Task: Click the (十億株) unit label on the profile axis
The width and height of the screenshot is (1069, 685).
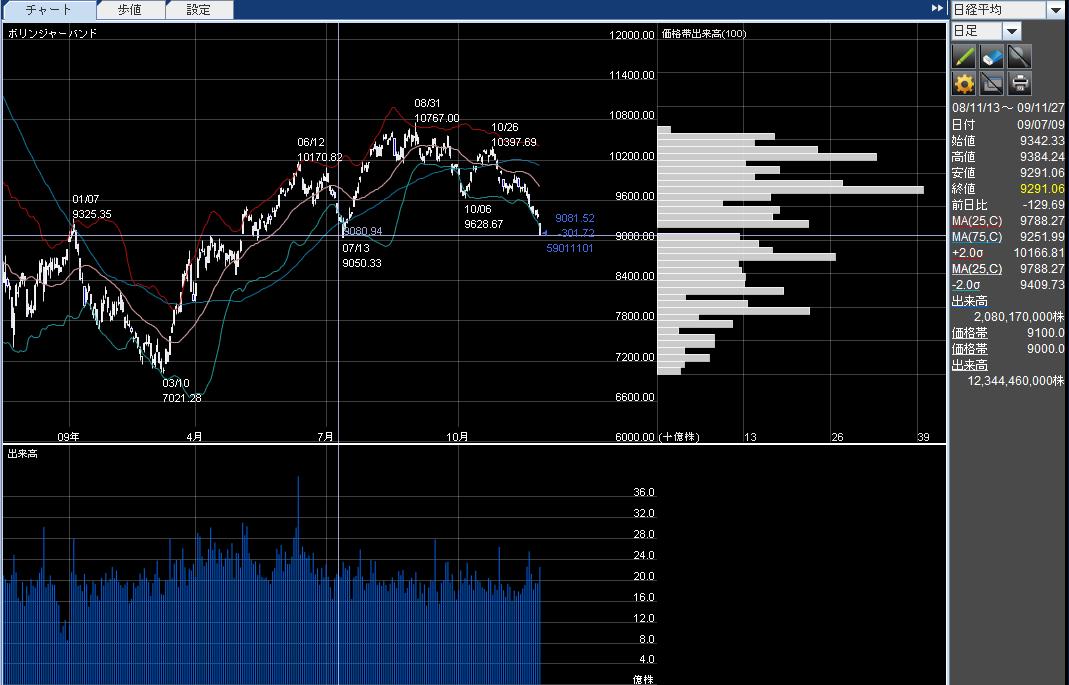Action: 679,437
